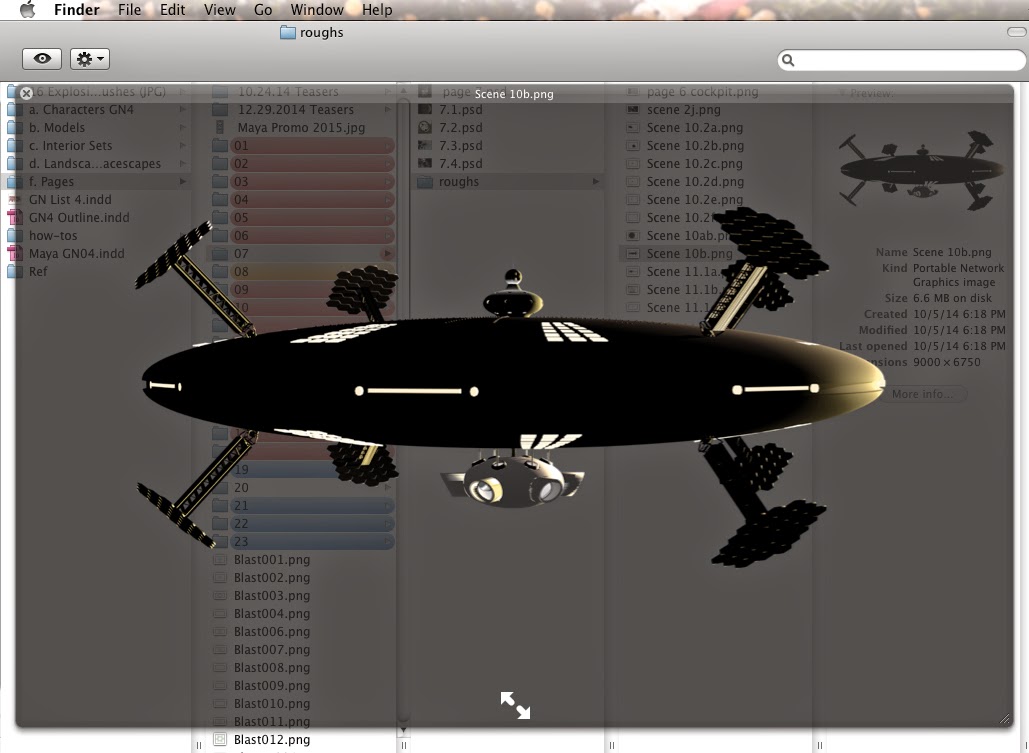The image size is (1029, 753).
Task: Select Scene 10.2d.png file
Action: (695, 181)
